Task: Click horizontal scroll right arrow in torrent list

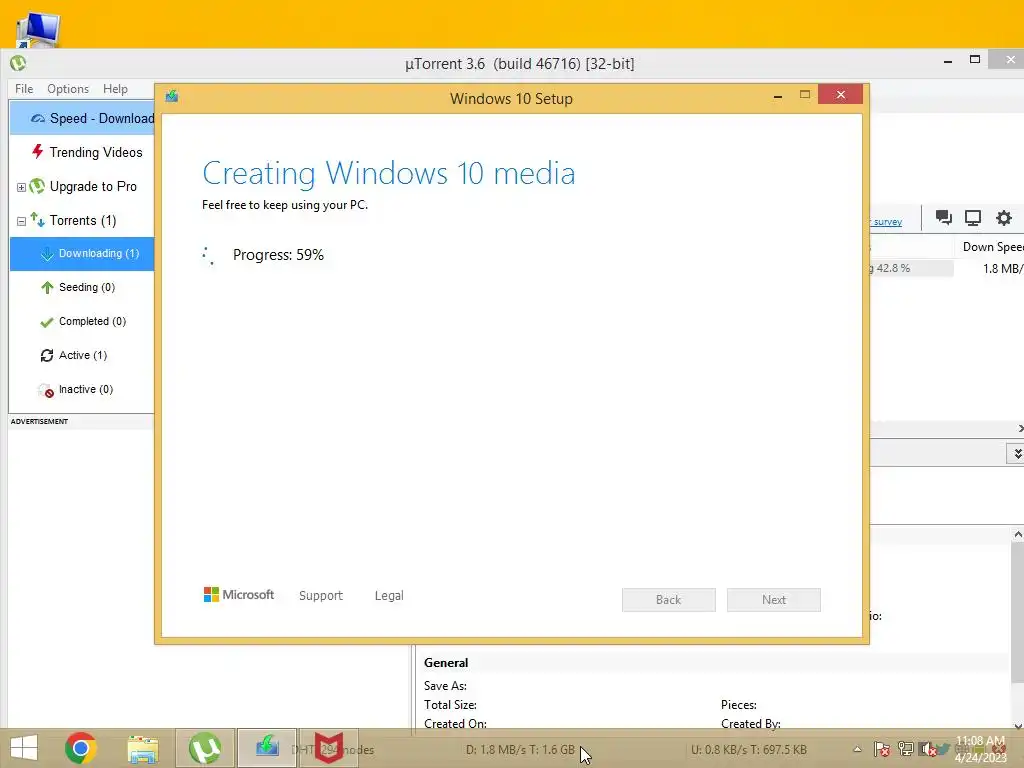Action: tap(1019, 428)
